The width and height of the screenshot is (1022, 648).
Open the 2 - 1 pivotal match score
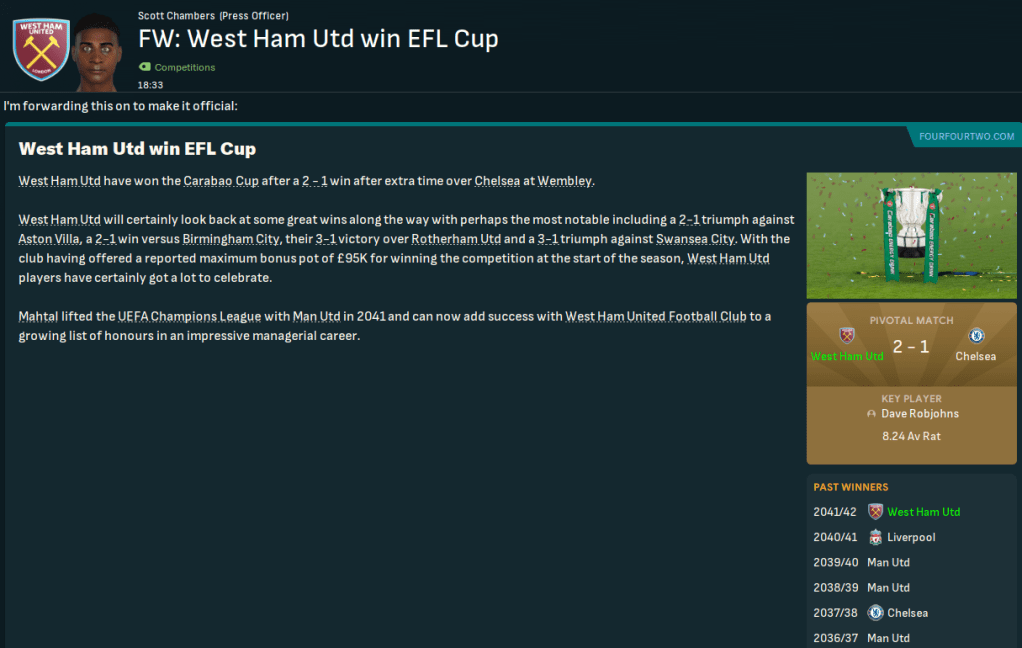click(911, 347)
